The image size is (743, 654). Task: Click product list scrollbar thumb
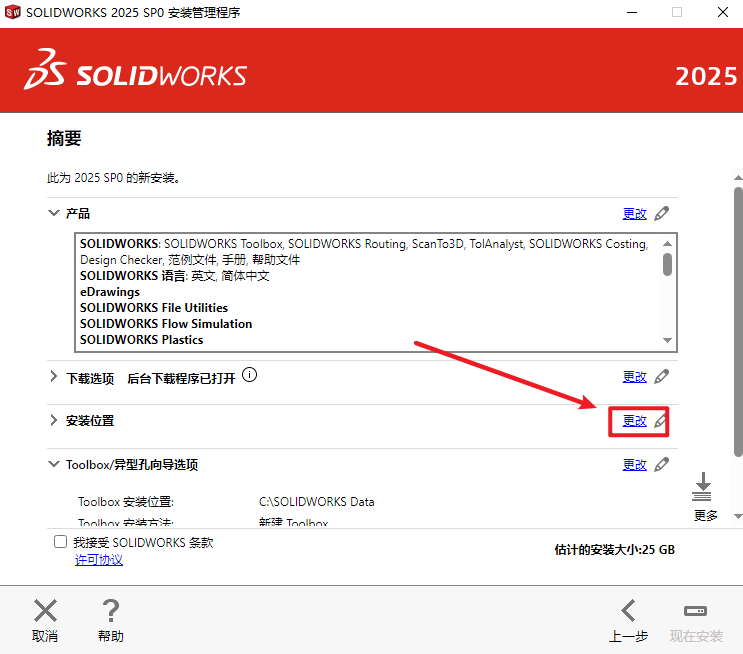tap(668, 264)
